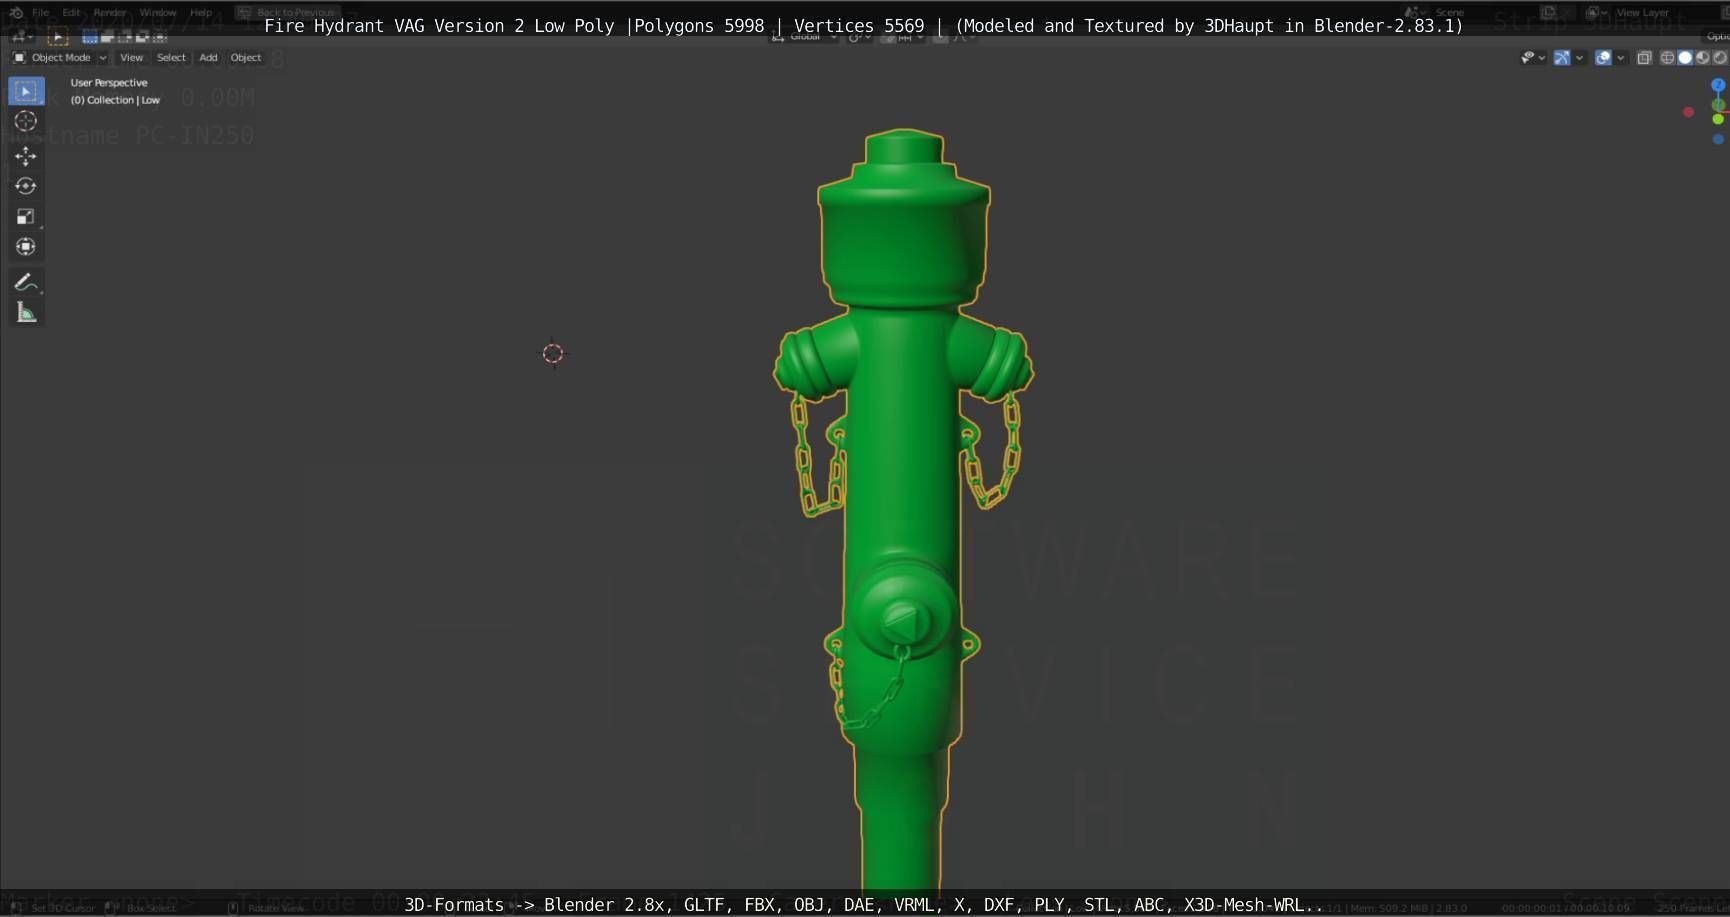Switch to Rendered shading mode
The image size is (1730, 917).
(x=1720, y=58)
